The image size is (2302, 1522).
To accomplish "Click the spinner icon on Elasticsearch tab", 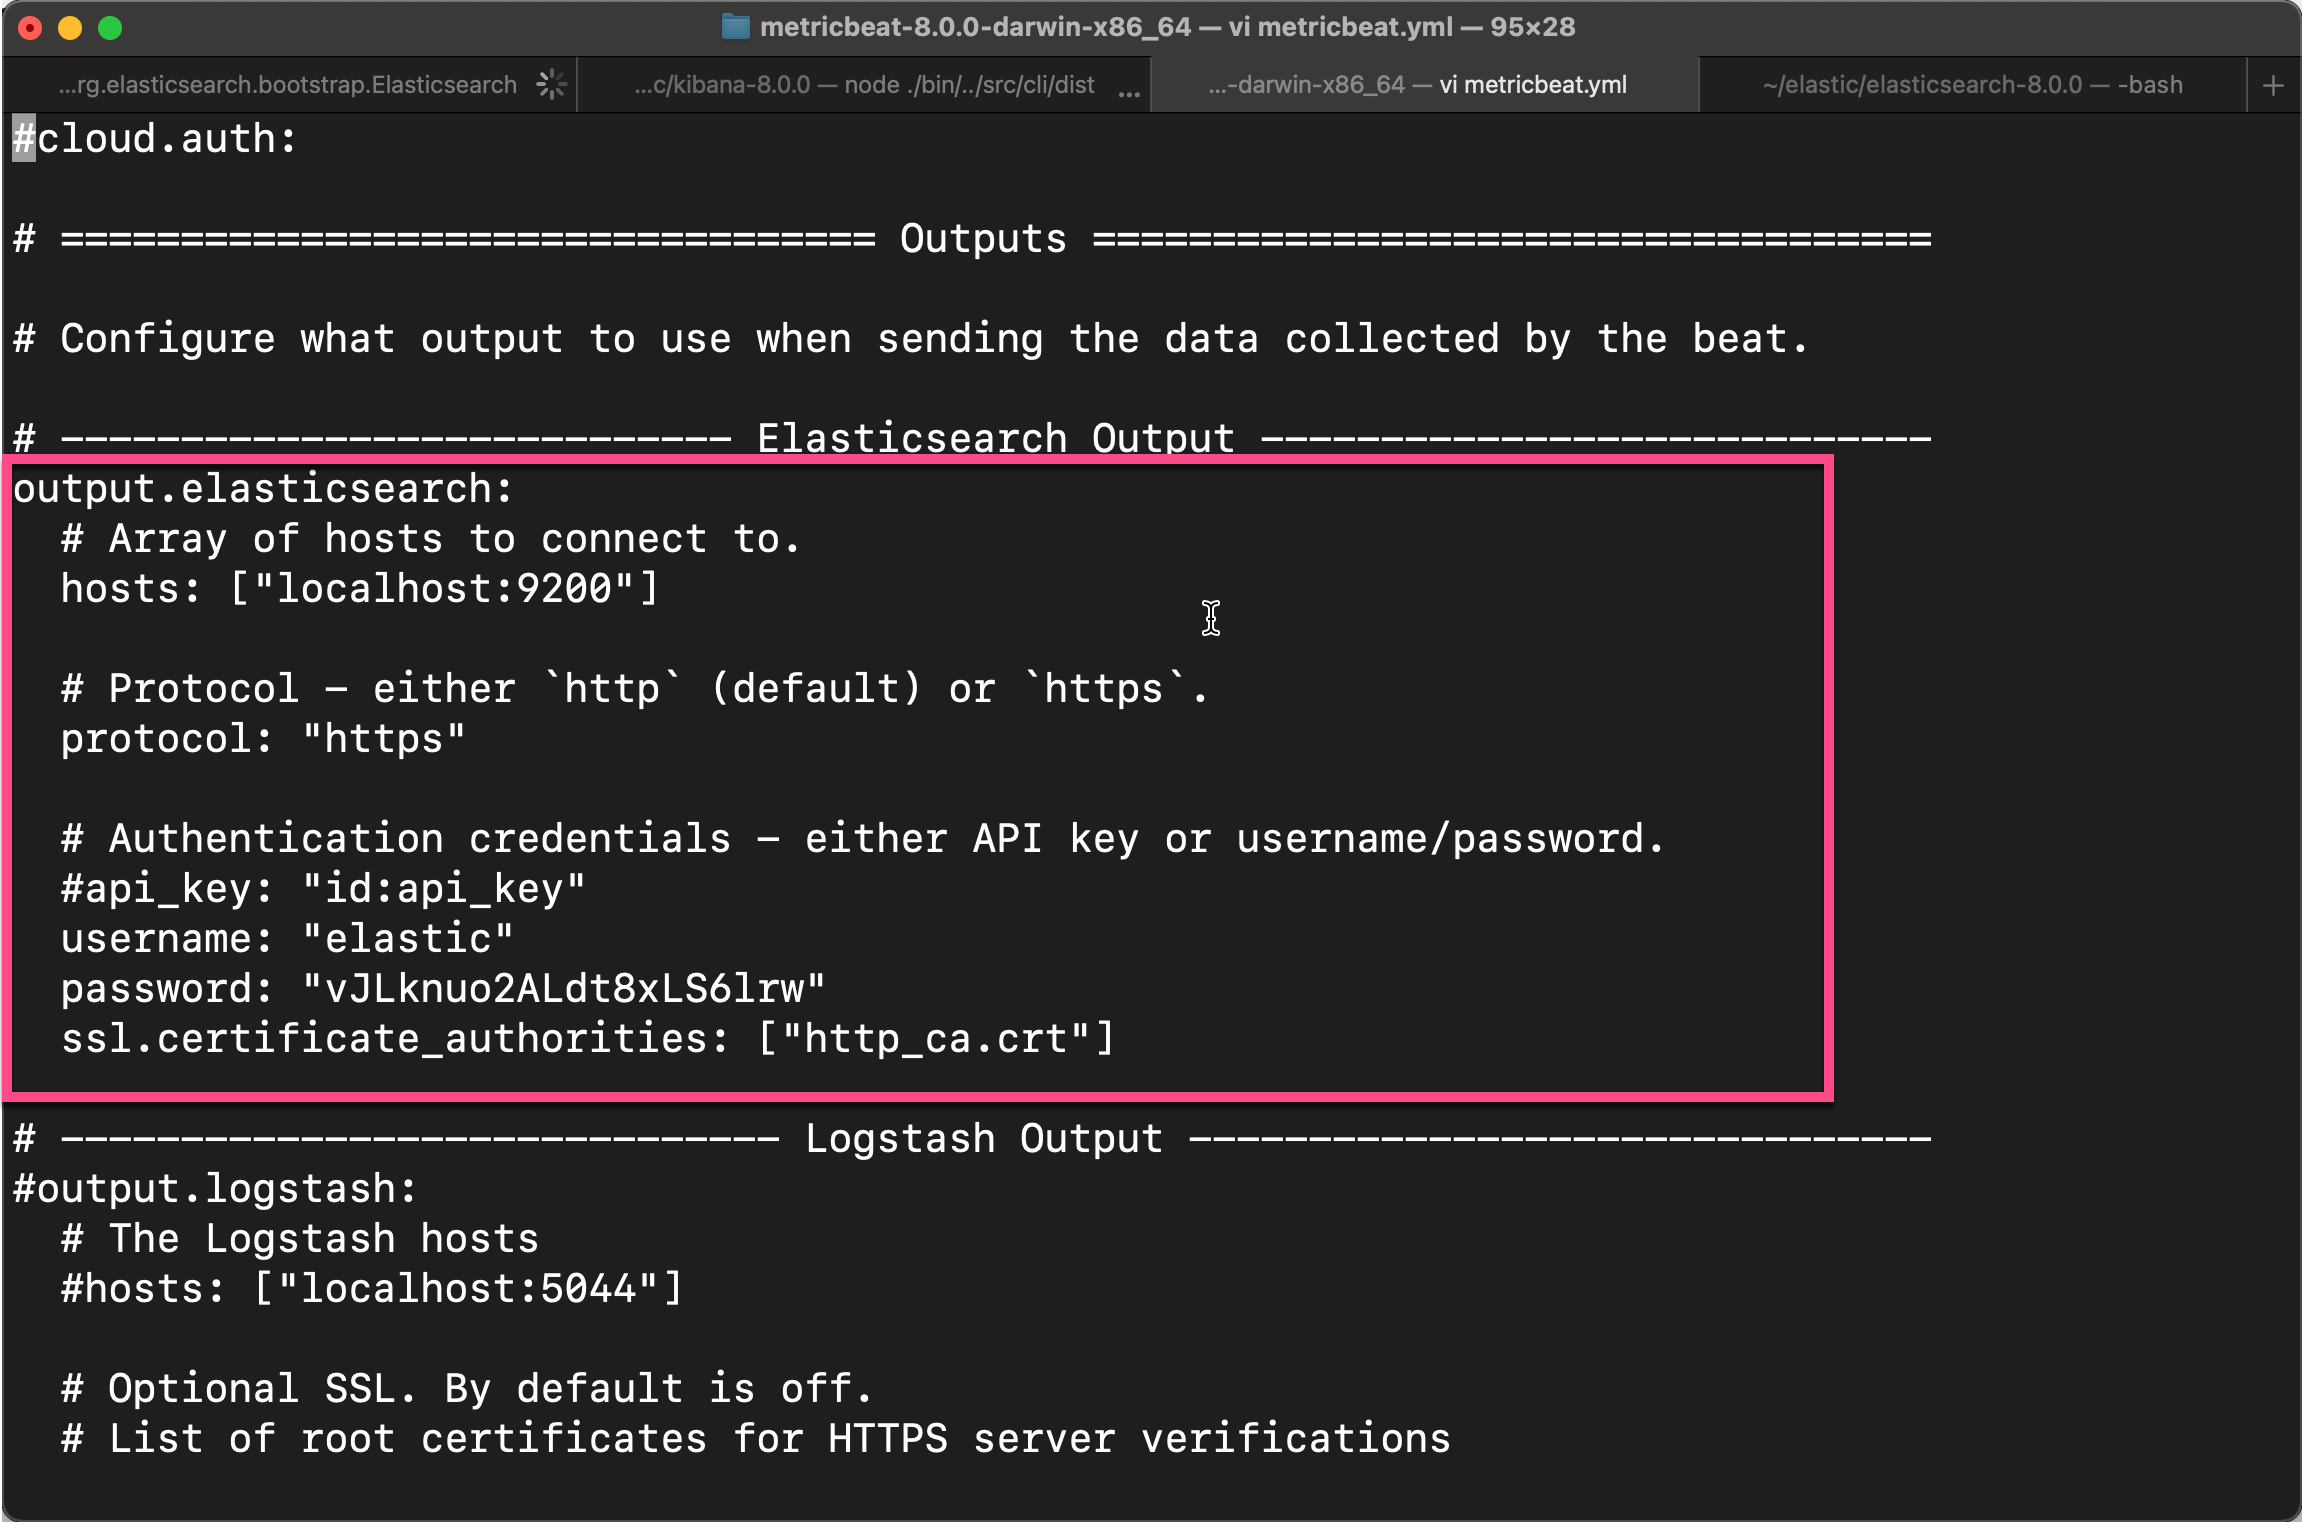I will (551, 85).
